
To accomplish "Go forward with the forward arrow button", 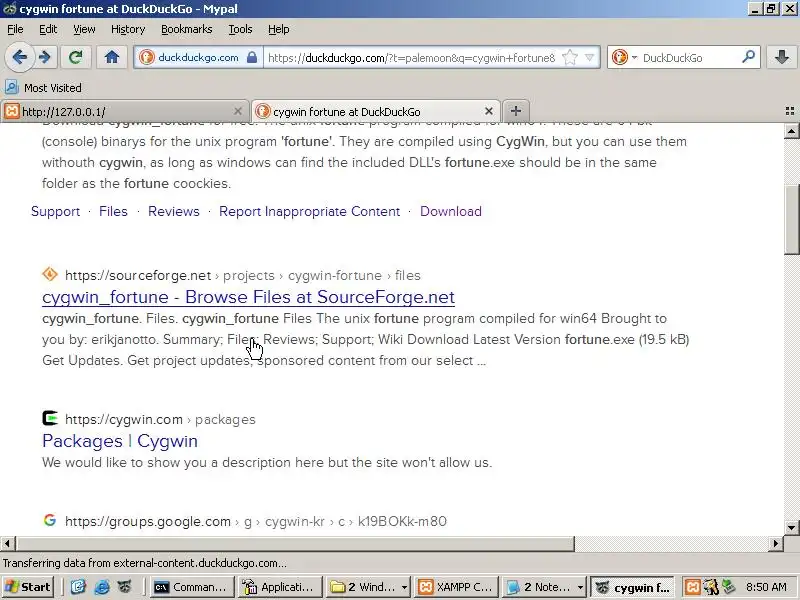I will pyautogui.click(x=45, y=57).
